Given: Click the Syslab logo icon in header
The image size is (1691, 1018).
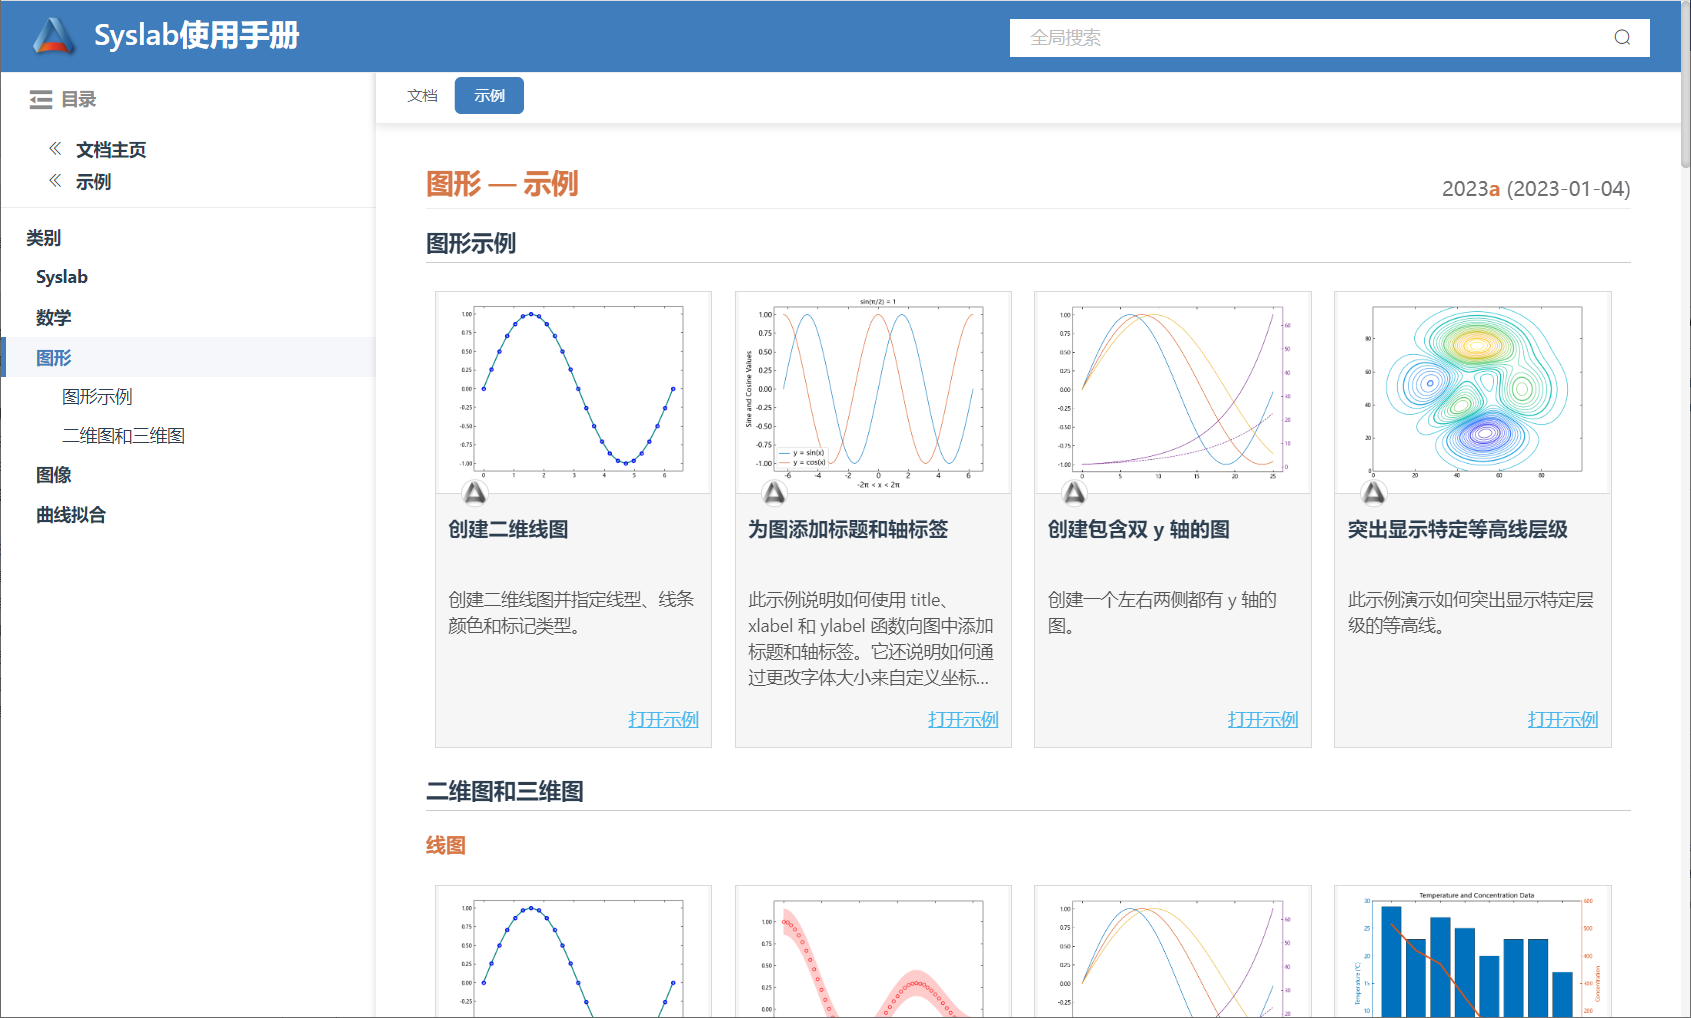Looking at the screenshot, I should click(x=54, y=36).
